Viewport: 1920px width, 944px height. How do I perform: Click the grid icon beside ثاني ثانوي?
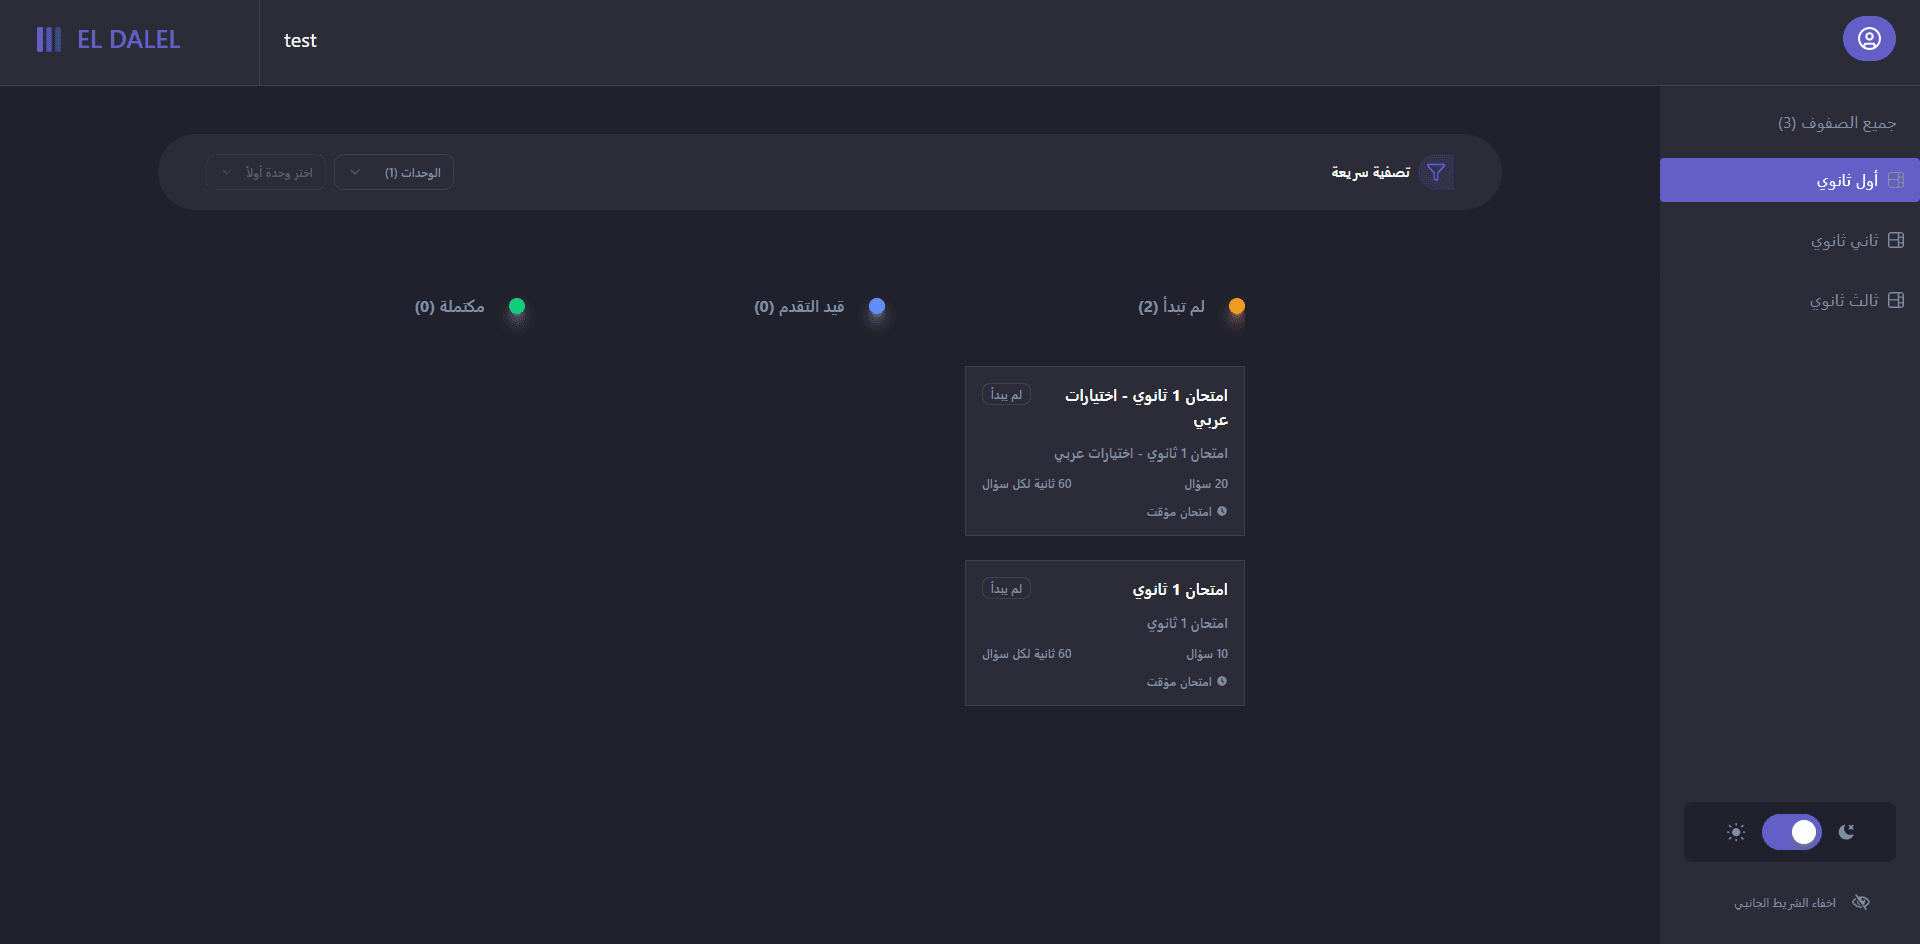pyautogui.click(x=1896, y=240)
